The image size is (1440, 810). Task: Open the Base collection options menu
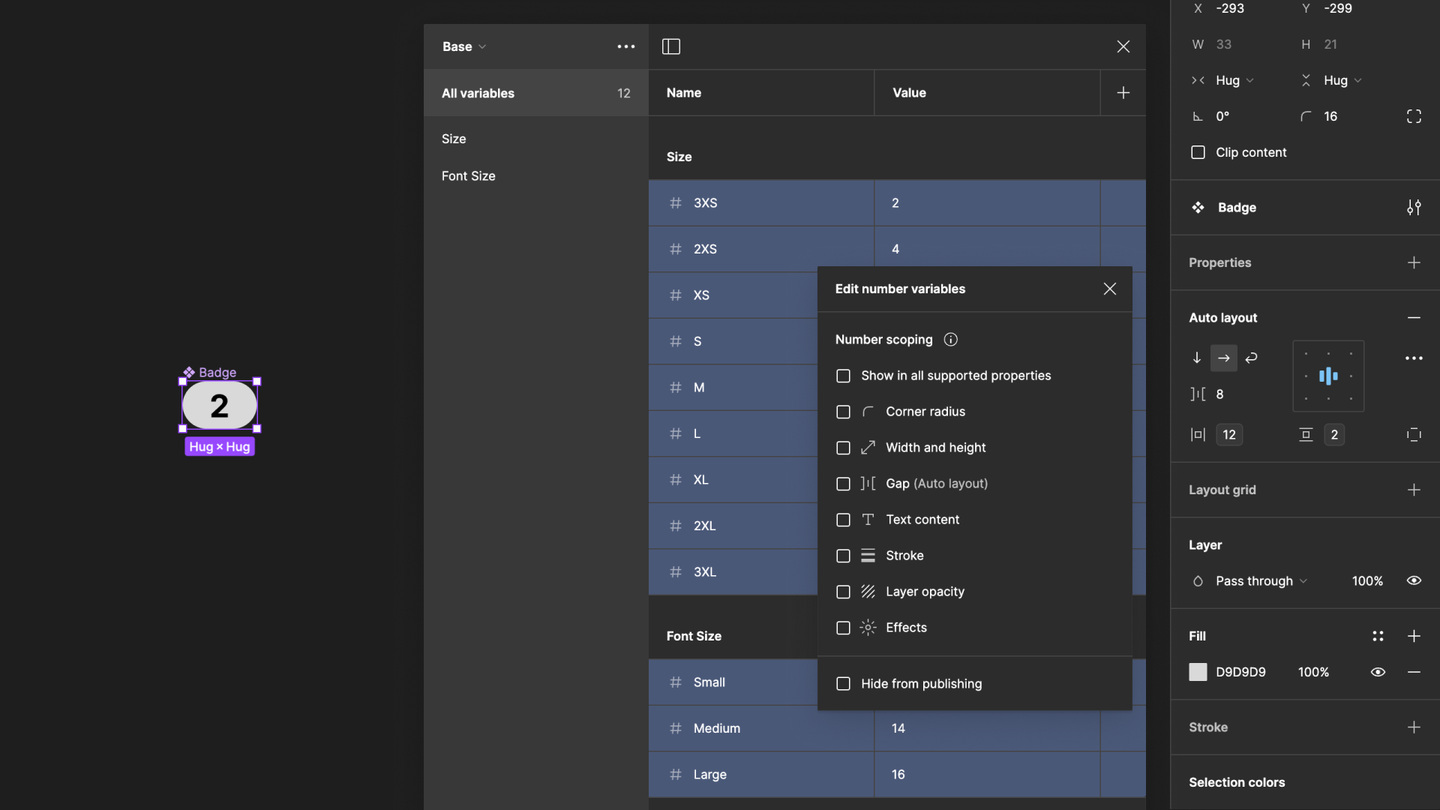click(x=626, y=47)
